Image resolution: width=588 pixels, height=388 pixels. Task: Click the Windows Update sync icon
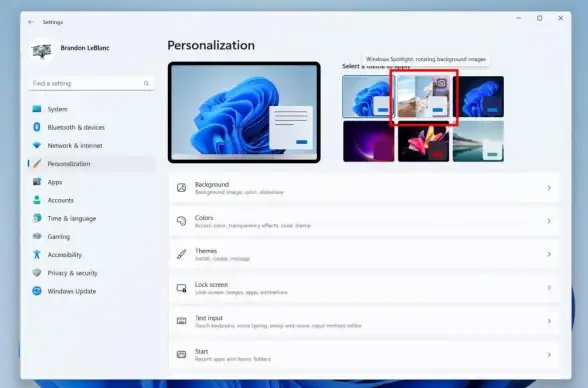click(37, 291)
